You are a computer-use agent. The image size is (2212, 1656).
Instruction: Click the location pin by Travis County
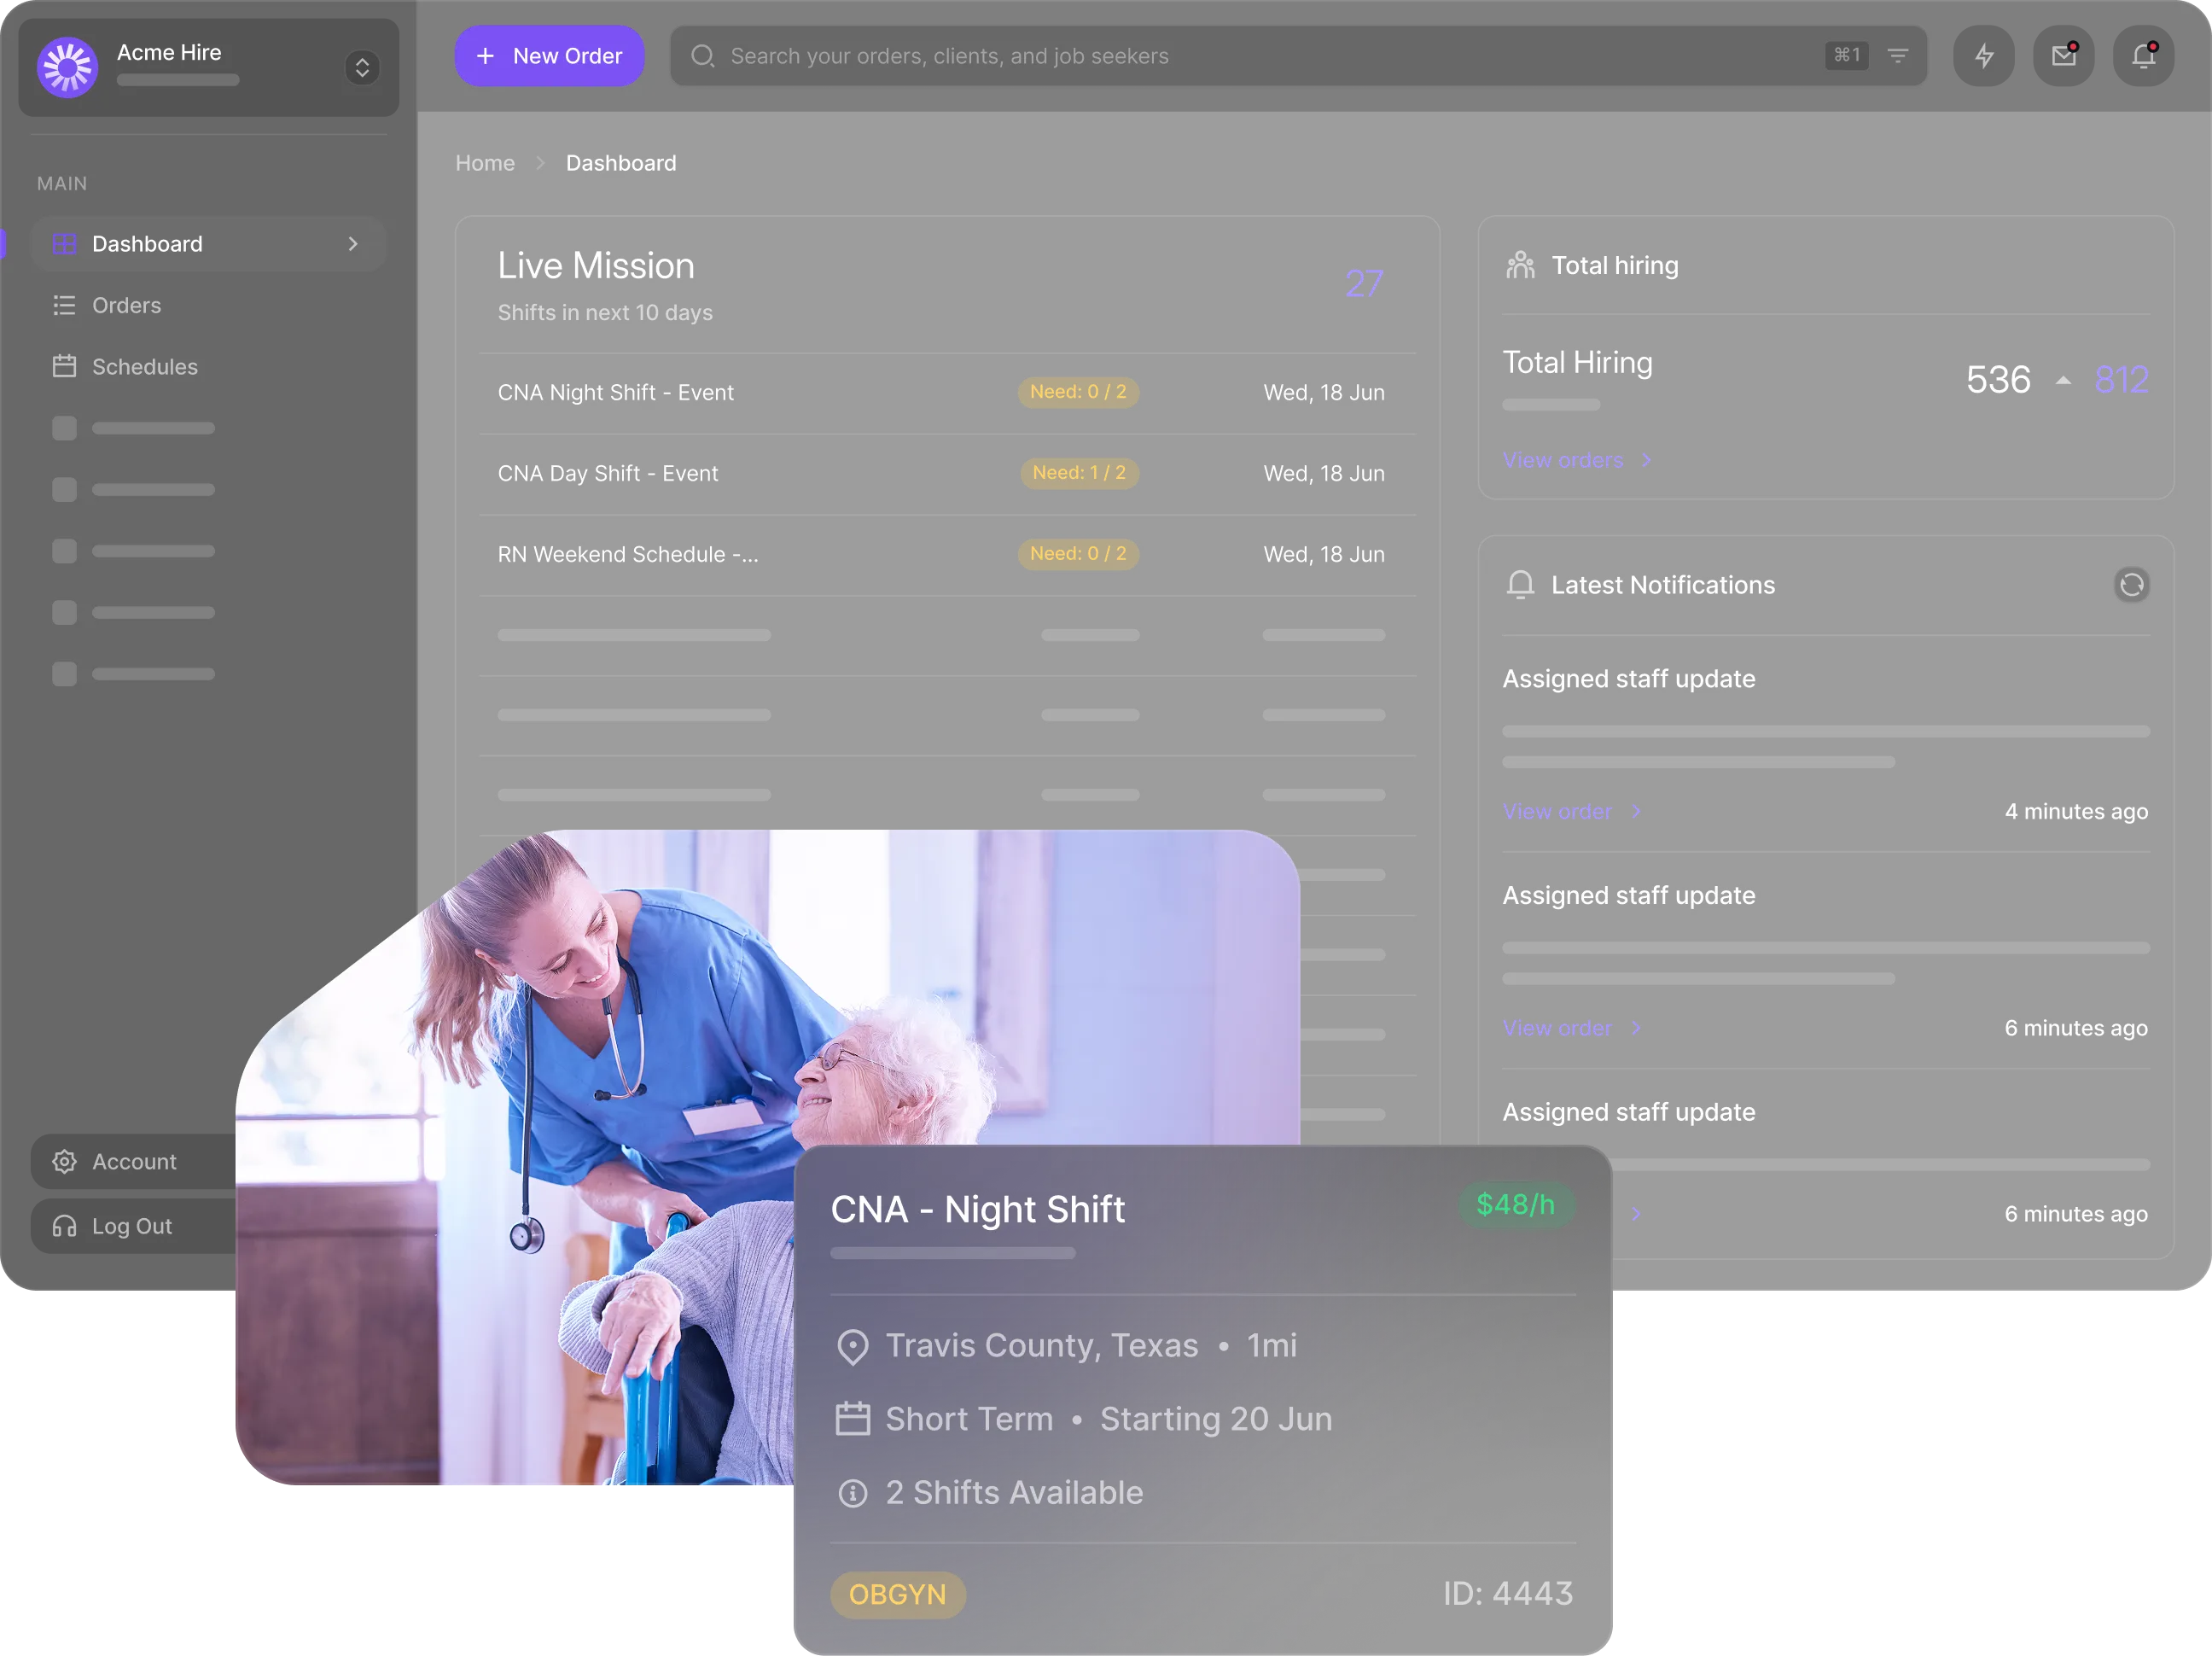click(x=852, y=1346)
